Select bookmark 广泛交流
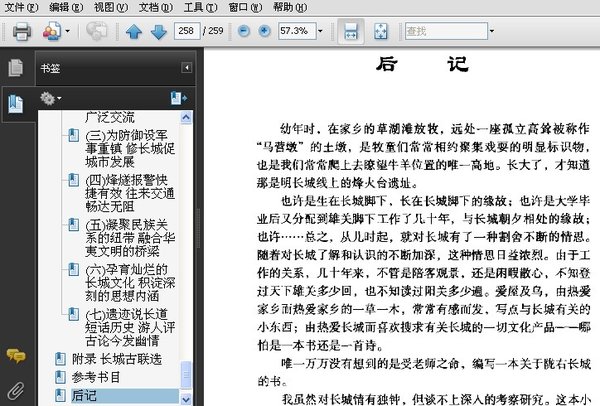Screen dimensions: 600x406 [x=110, y=117]
